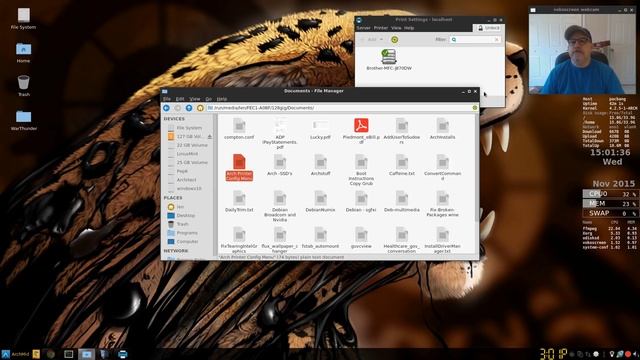Select the ADP iPayStatements.pdf file
Image resolution: width=640 pixels, height=360 pixels.
point(280,133)
